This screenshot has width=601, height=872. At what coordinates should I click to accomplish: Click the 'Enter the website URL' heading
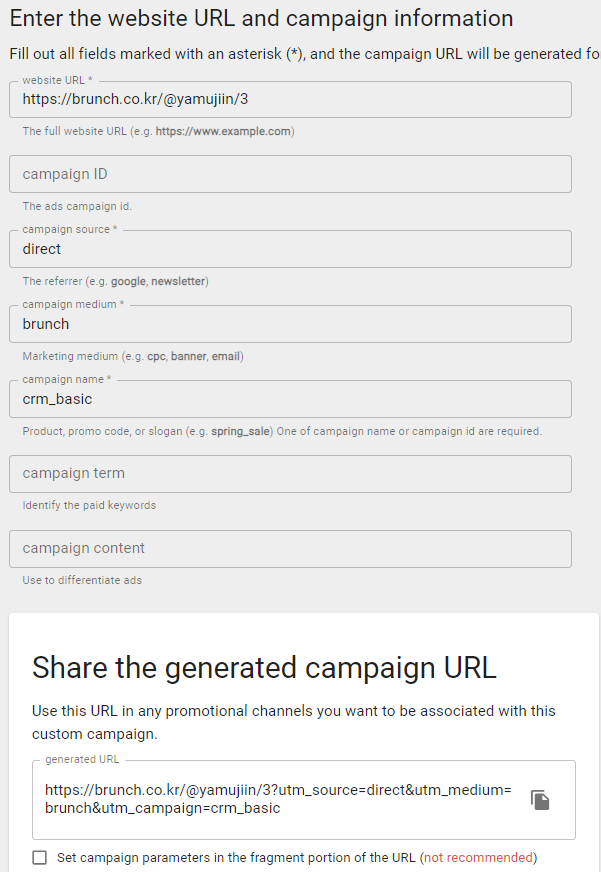click(261, 19)
